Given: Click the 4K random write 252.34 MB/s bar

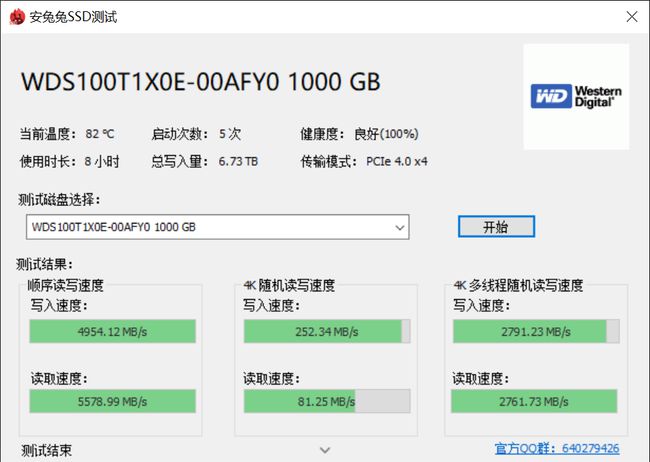Looking at the screenshot, I should 327,331.
